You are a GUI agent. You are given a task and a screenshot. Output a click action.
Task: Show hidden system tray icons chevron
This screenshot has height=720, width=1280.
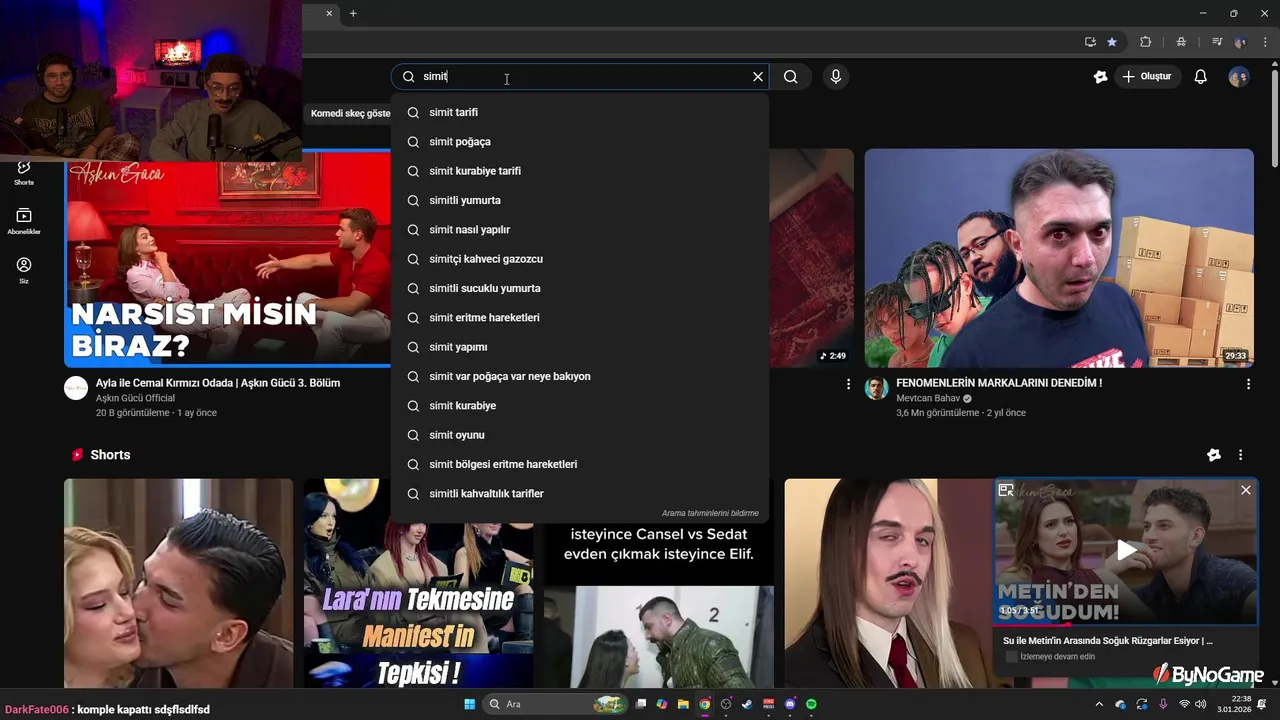tap(1099, 704)
